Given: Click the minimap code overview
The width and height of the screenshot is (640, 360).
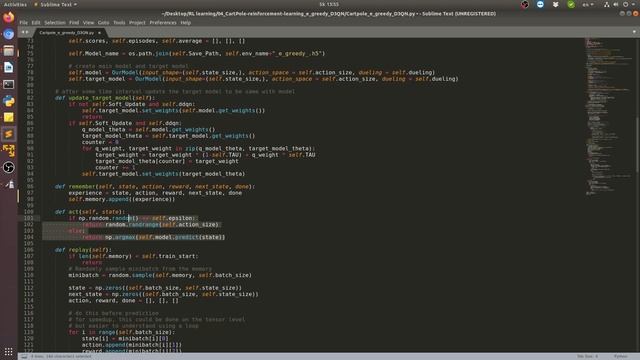Looking at the screenshot, I should point(609,116).
